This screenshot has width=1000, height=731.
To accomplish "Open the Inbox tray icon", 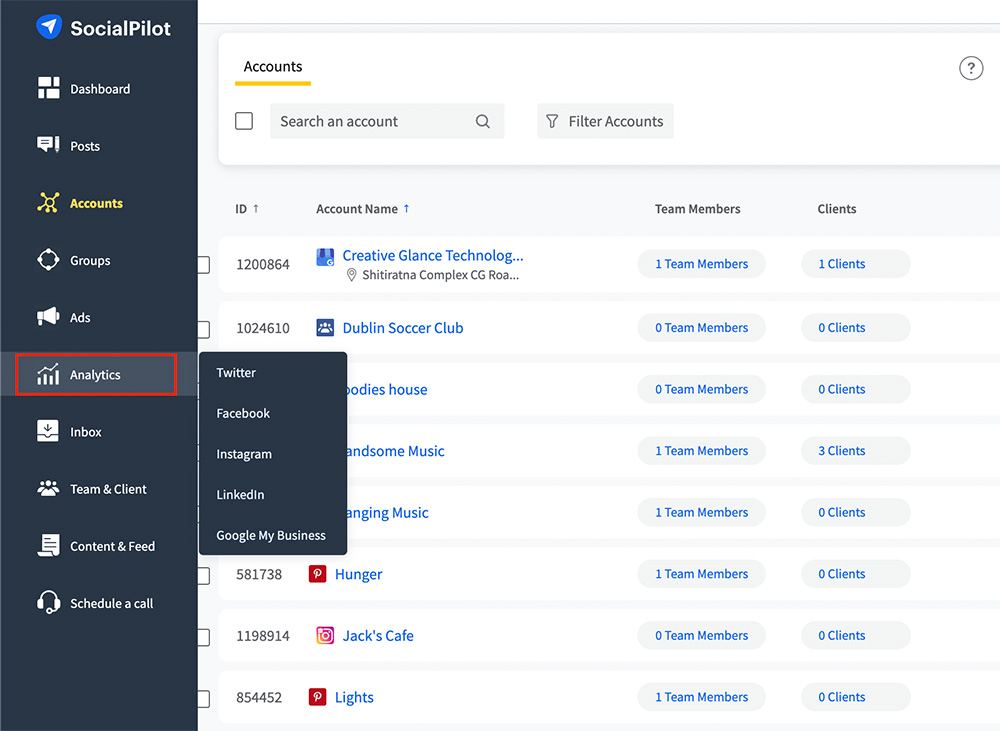I will pyautogui.click(x=48, y=431).
